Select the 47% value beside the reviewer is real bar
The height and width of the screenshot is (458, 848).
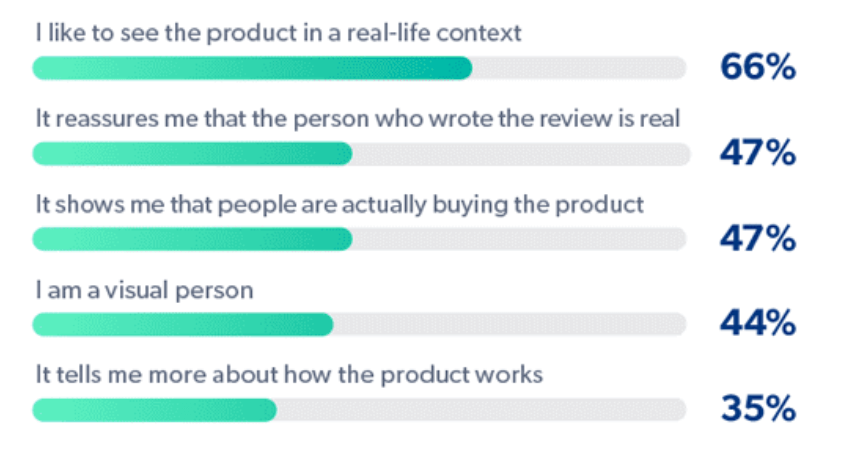[x=758, y=154]
